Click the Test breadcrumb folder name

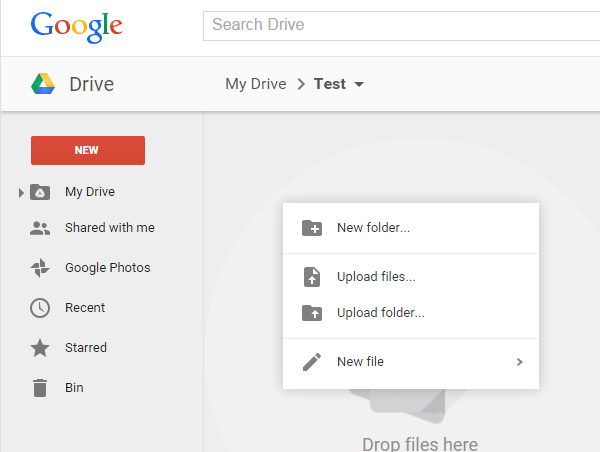[x=329, y=84]
